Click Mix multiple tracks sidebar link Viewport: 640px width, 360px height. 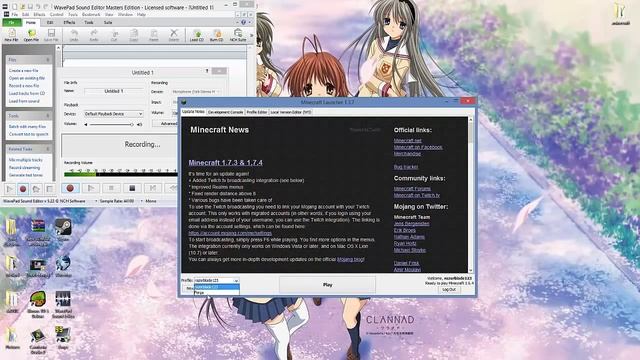click(x=25, y=160)
